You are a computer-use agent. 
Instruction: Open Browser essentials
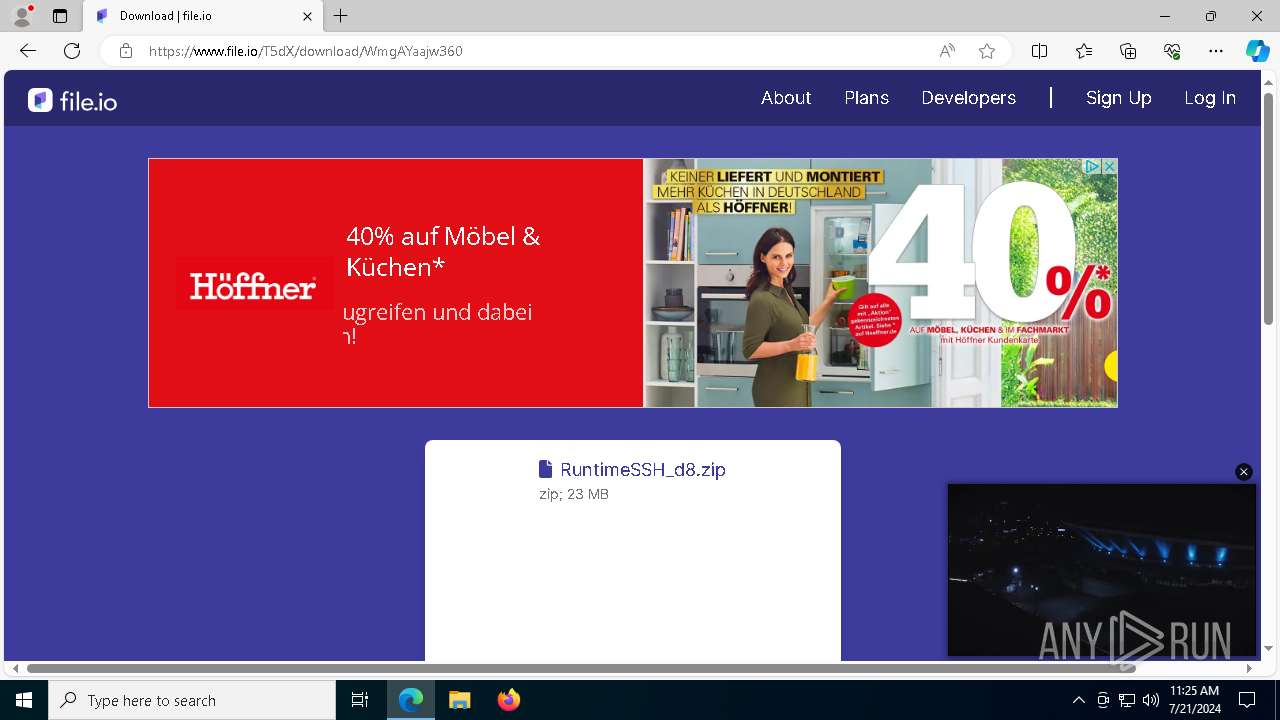coord(1172,51)
